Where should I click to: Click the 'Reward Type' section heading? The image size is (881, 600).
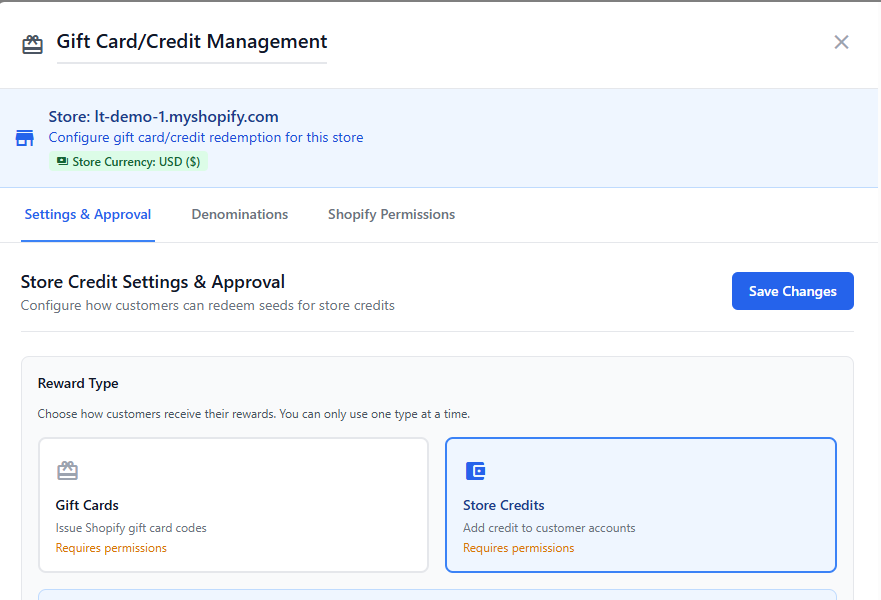pyautogui.click(x=78, y=383)
